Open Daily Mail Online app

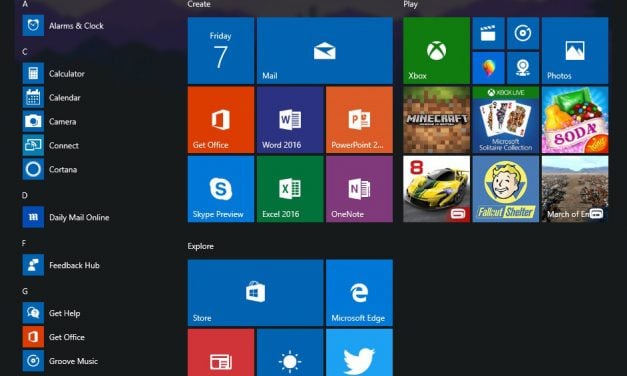(x=66, y=218)
